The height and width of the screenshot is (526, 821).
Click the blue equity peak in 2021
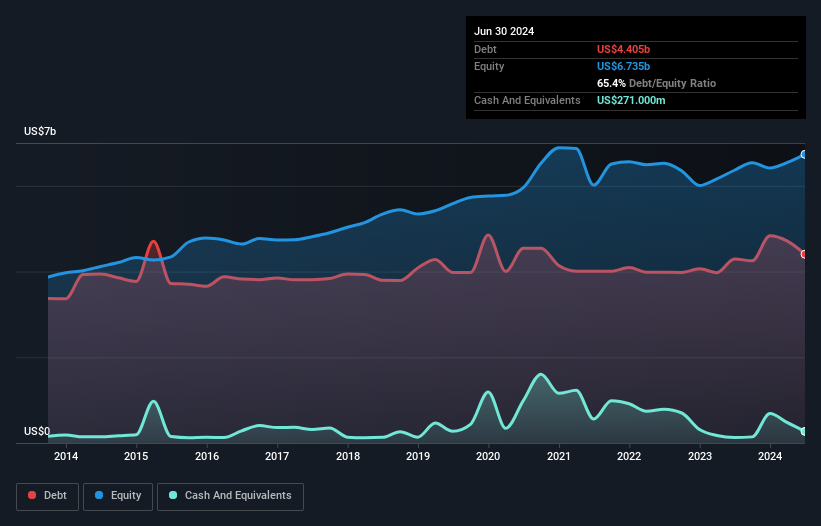[560, 148]
